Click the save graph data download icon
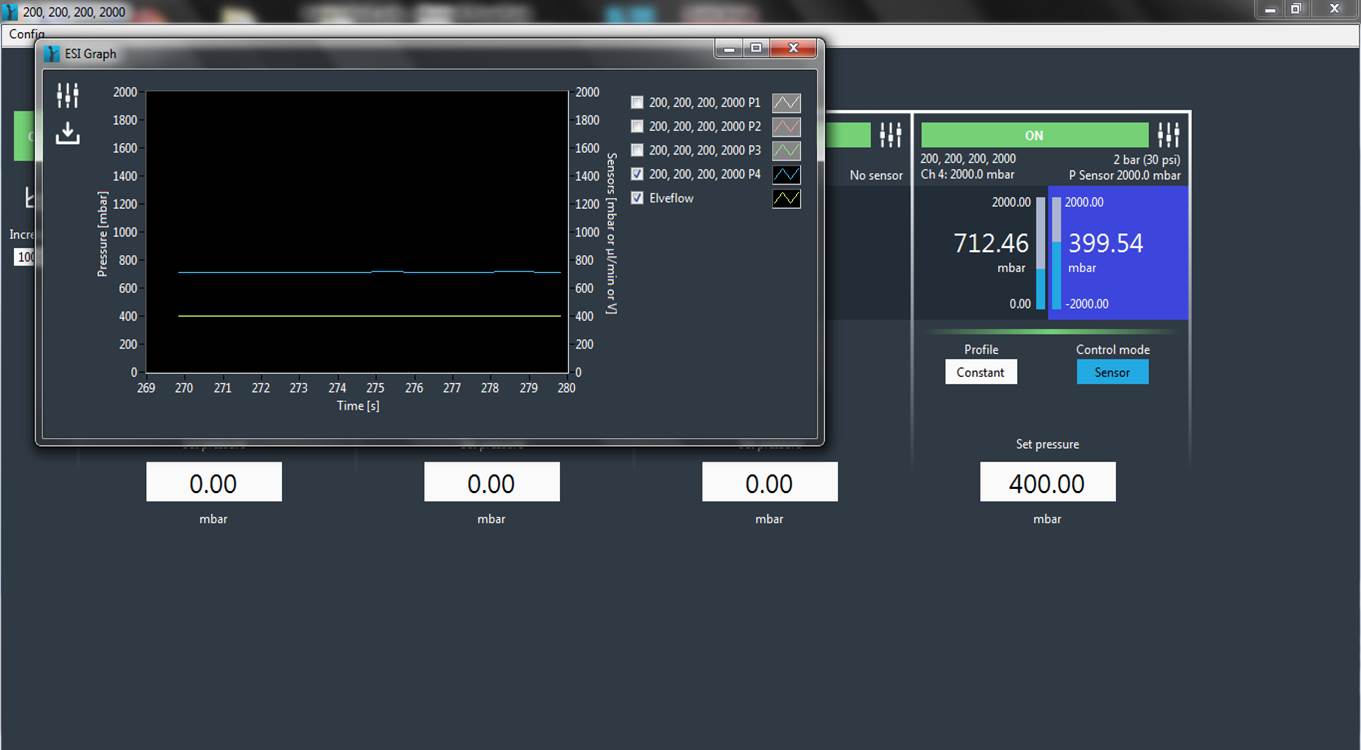The image size is (1361, 750). 67,133
